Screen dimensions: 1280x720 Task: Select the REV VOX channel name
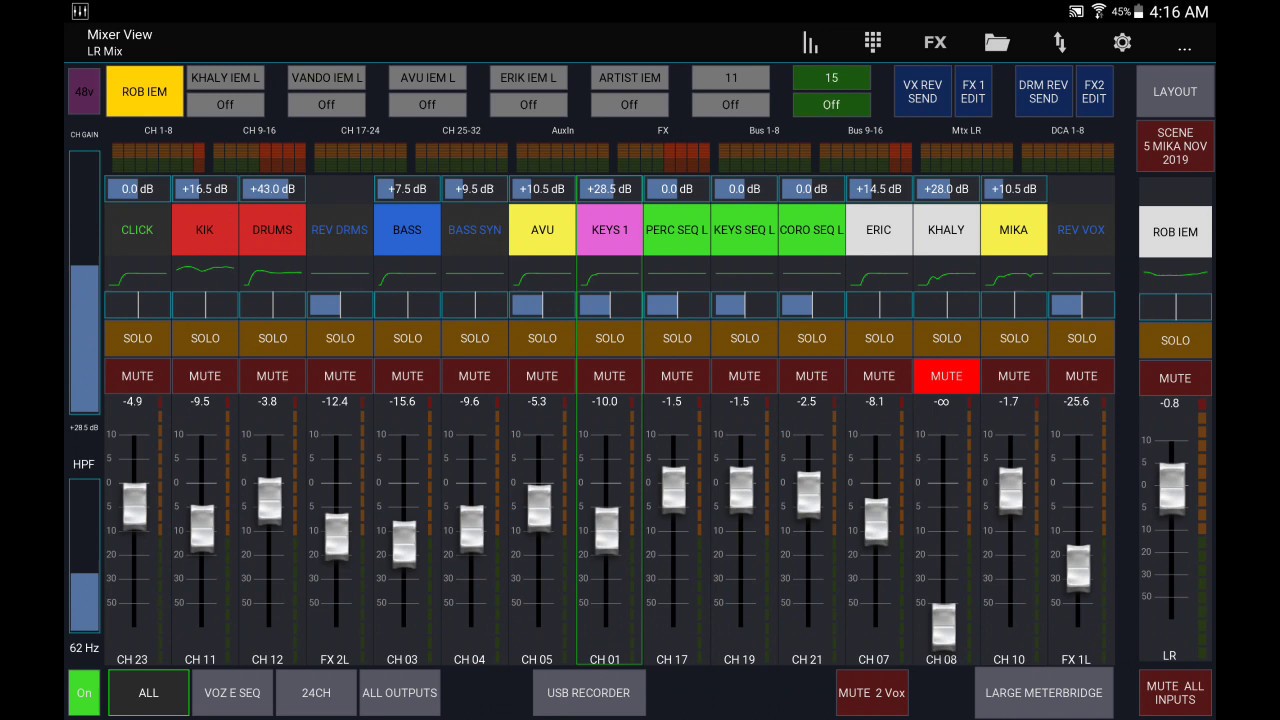1081,230
